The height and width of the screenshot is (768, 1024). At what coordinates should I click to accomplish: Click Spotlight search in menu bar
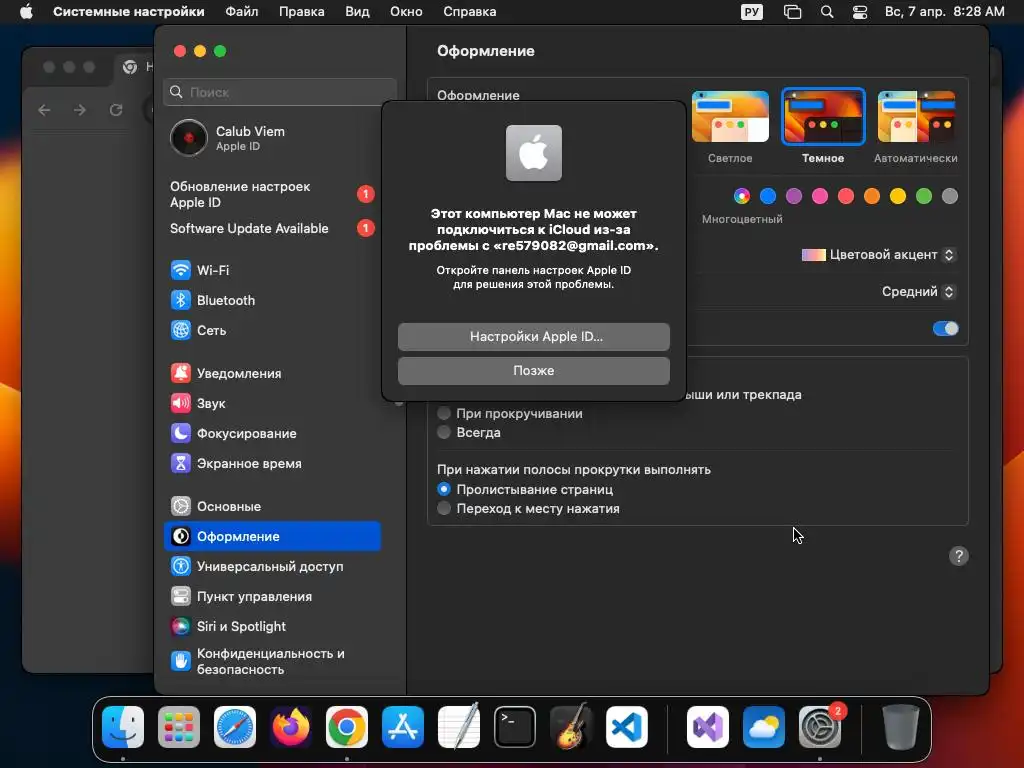(x=827, y=12)
